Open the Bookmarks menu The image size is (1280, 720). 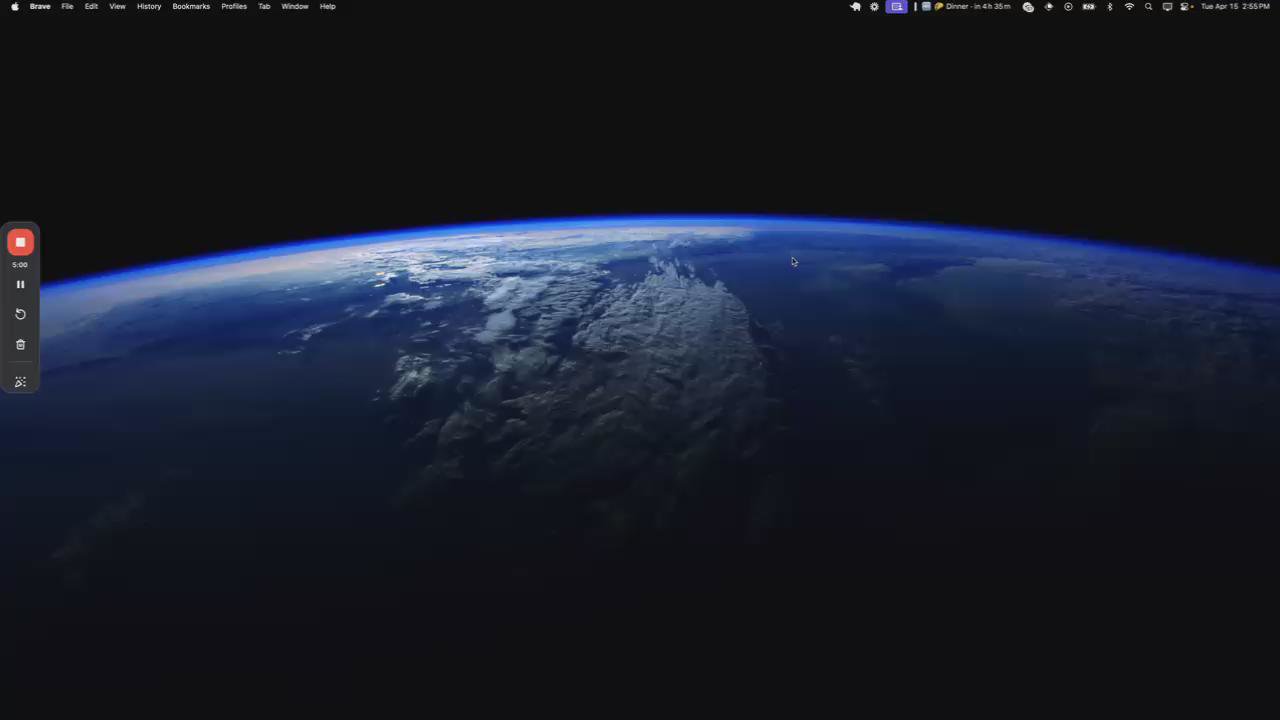point(191,6)
